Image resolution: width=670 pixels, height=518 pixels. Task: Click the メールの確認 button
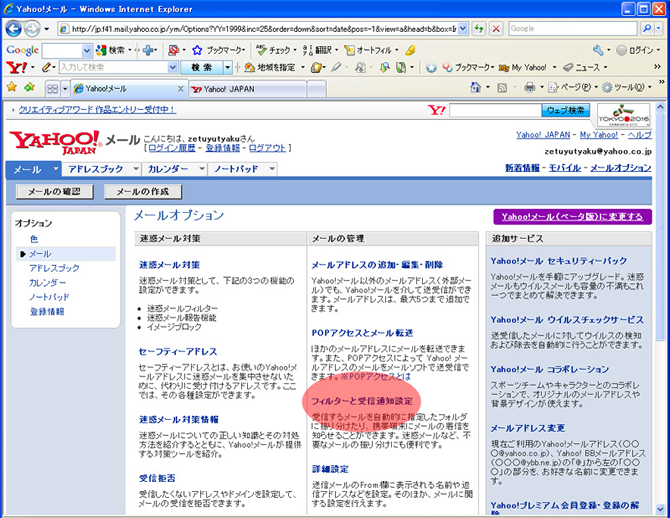point(54,191)
